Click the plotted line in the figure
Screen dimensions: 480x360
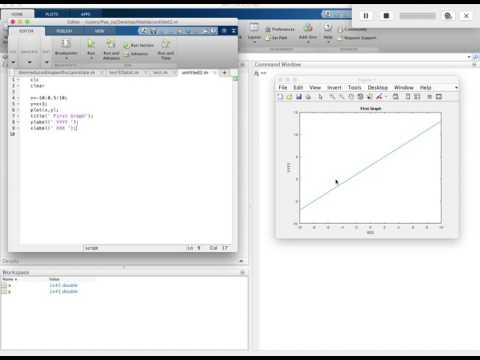371,166
